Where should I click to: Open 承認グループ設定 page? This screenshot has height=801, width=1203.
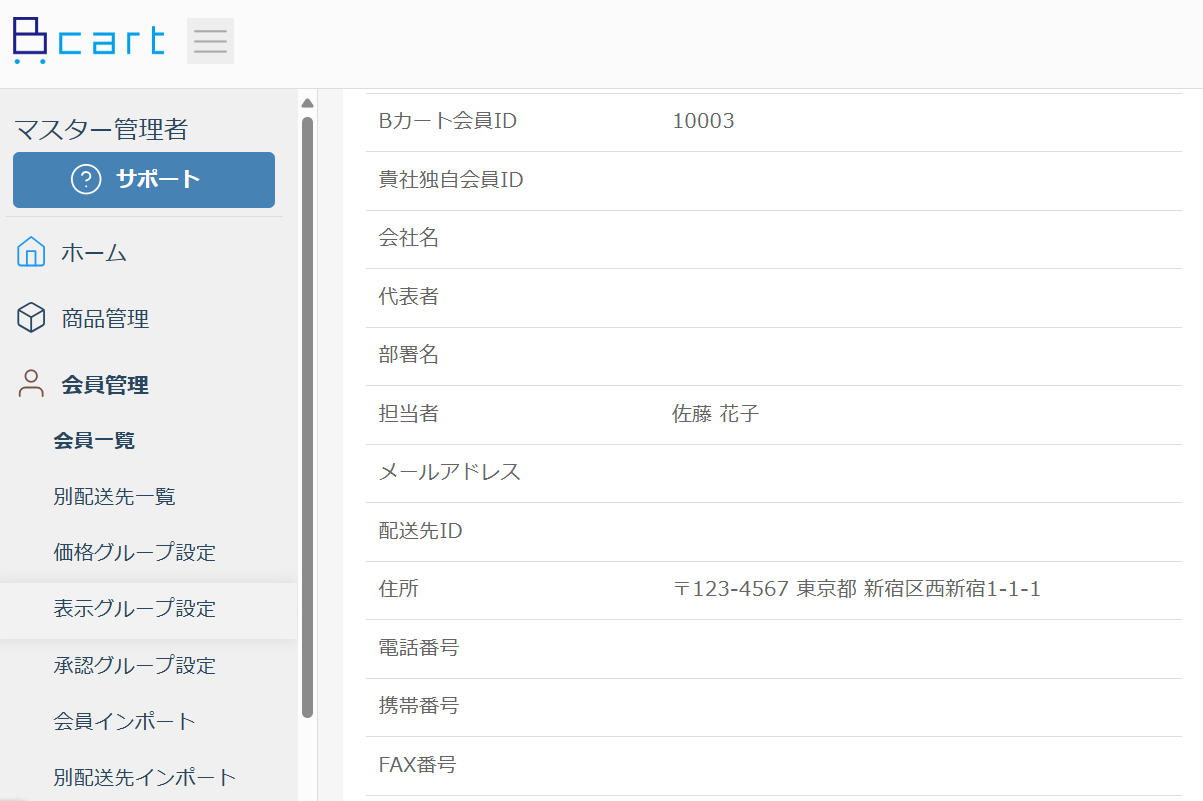(x=134, y=665)
